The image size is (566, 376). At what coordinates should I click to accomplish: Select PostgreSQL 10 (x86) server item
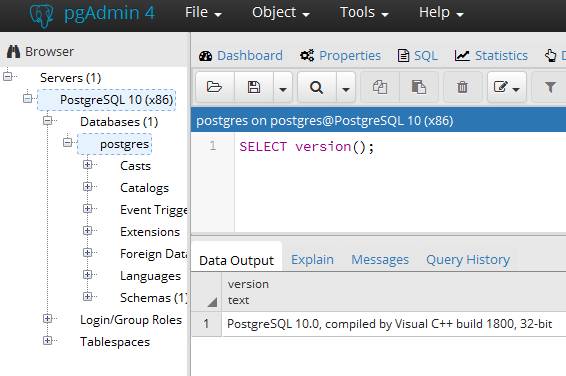pos(107,100)
